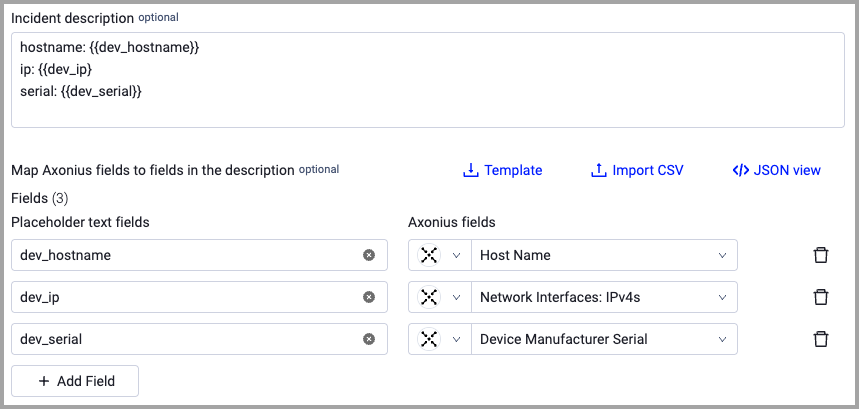The width and height of the screenshot is (859, 409).
Task: Clear the dev_ip placeholder text
Action: [x=369, y=297]
